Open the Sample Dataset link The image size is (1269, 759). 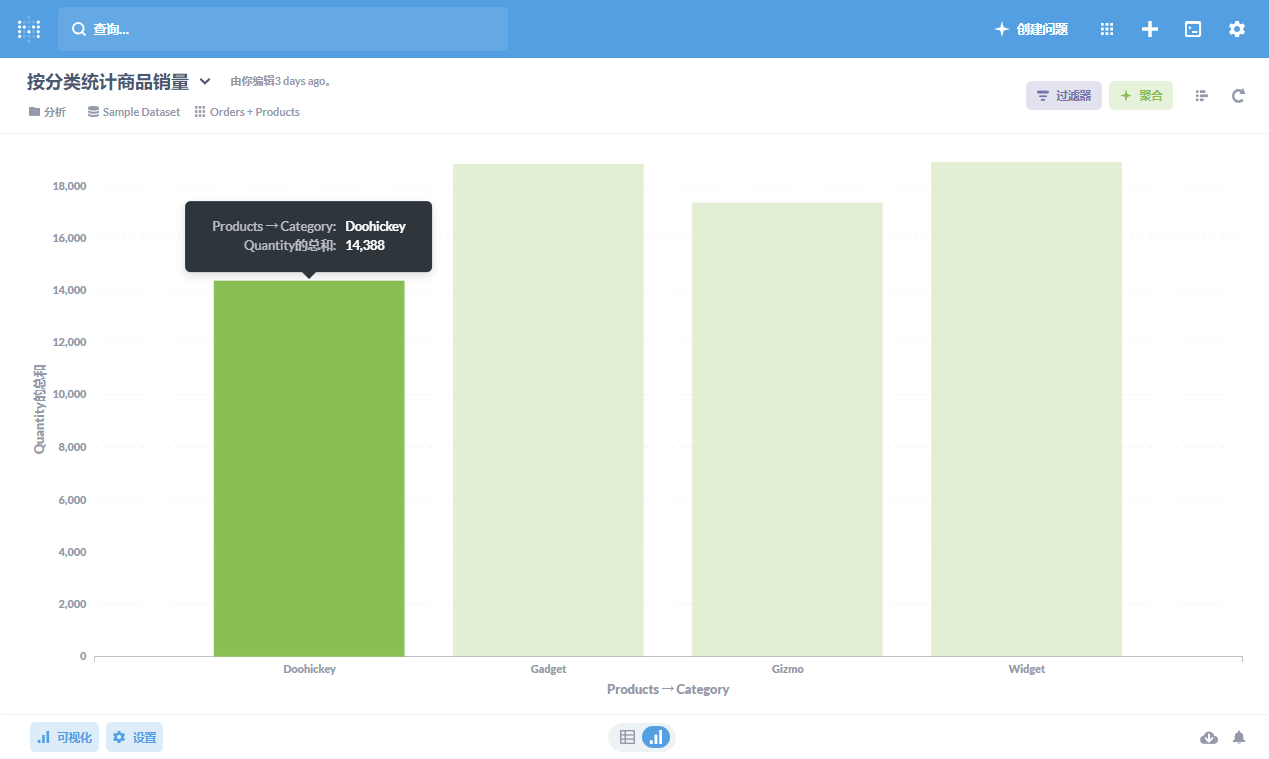pos(134,112)
